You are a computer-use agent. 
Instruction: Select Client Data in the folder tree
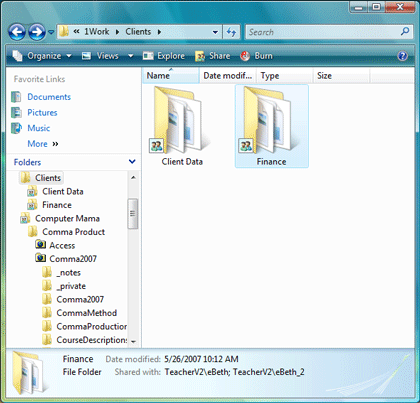click(x=63, y=192)
